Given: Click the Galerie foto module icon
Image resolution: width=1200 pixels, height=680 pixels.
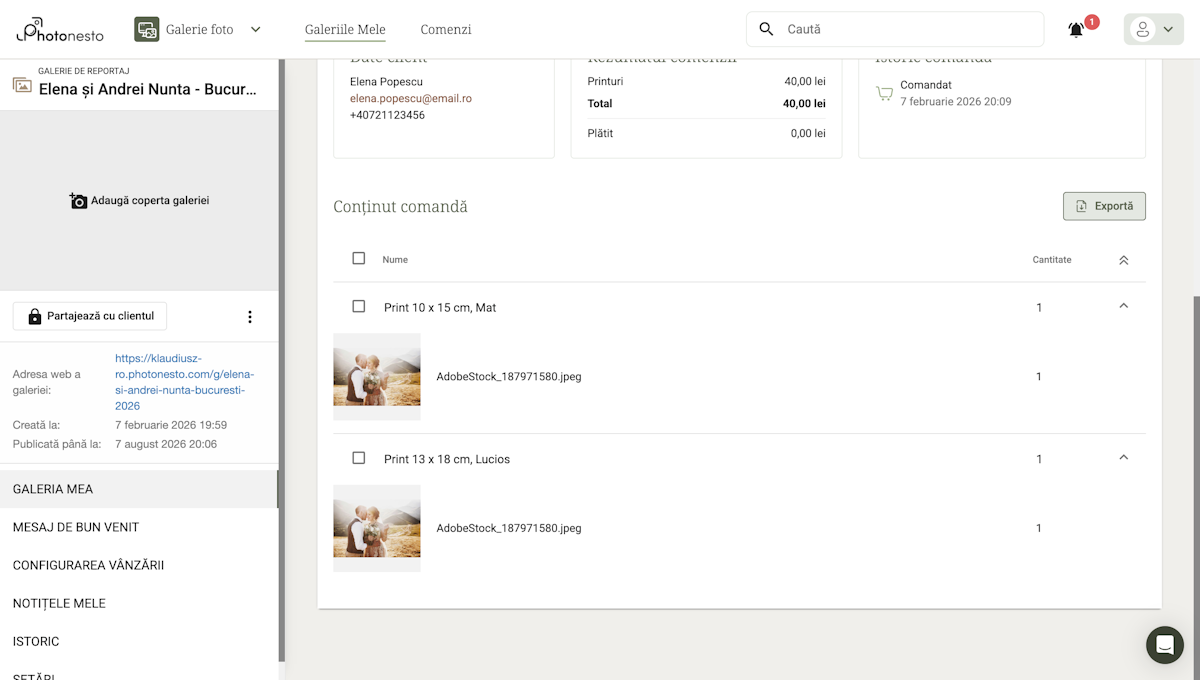Looking at the screenshot, I should click(147, 30).
